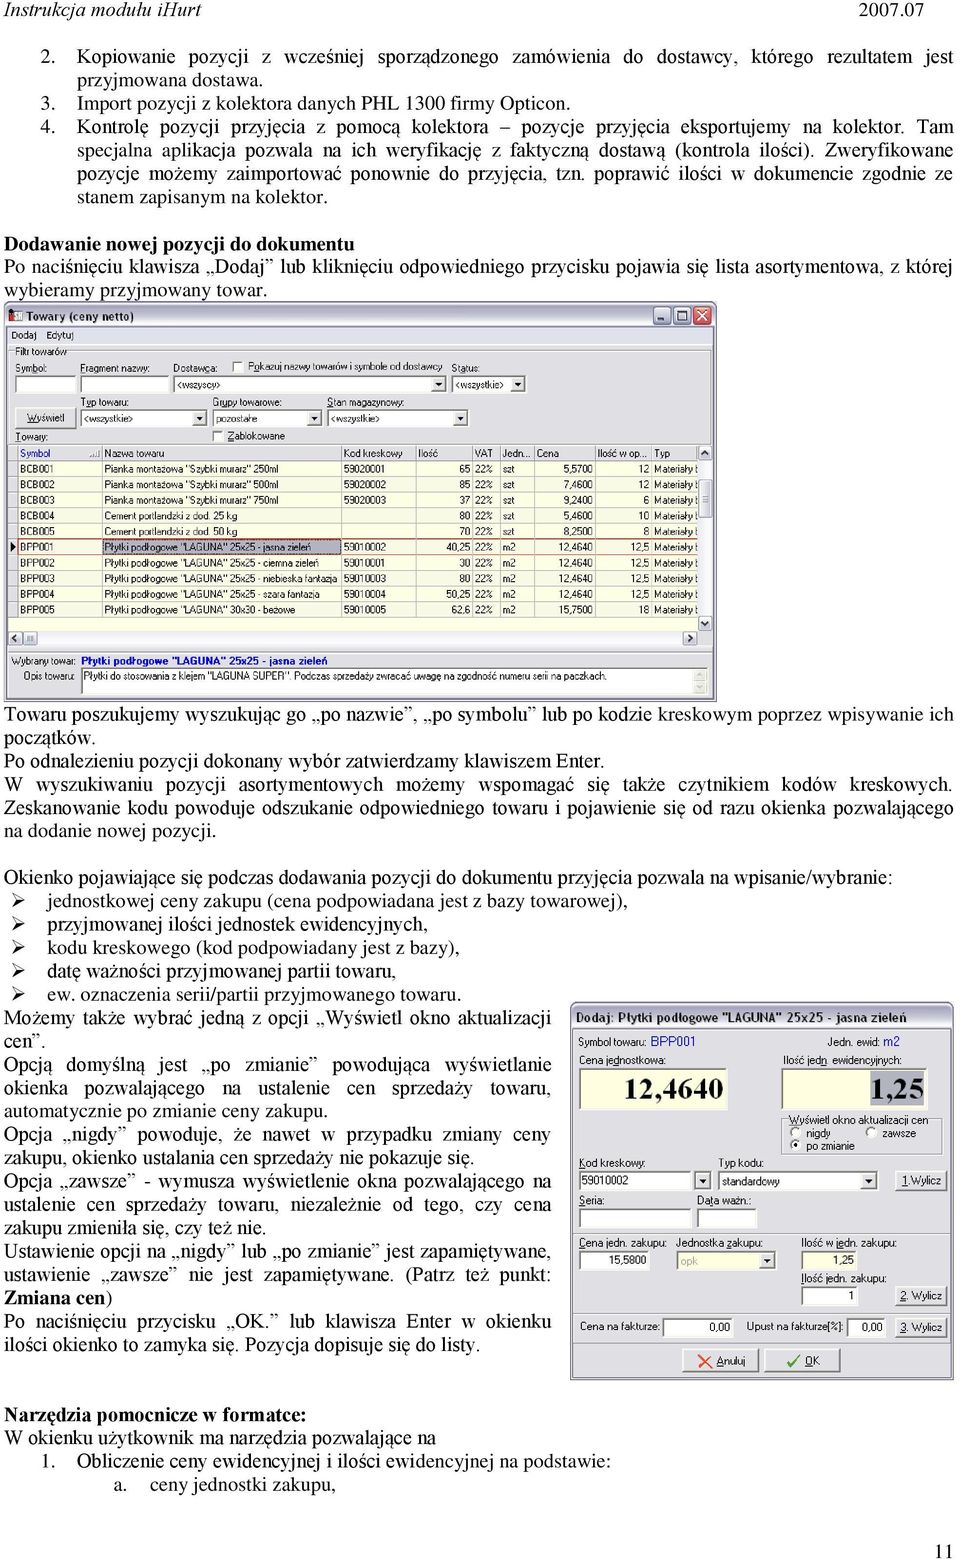Click the Cena column header
The width and height of the screenshot is (960, 1559).
pyautogui.click(x=564, y=453)
